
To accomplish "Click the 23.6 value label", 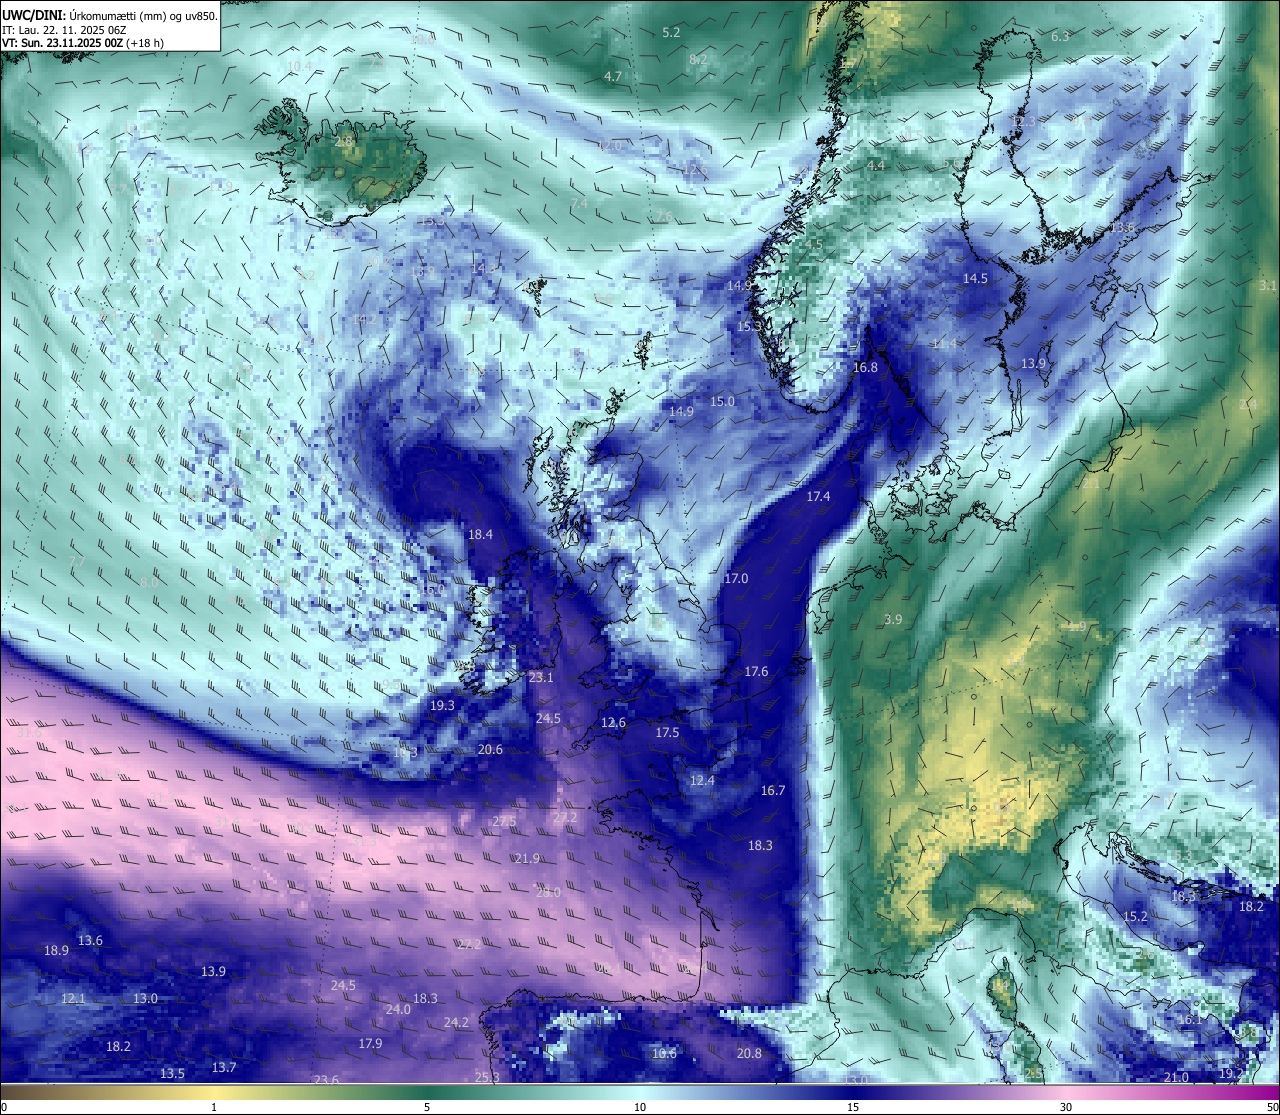I will 326,1080.
